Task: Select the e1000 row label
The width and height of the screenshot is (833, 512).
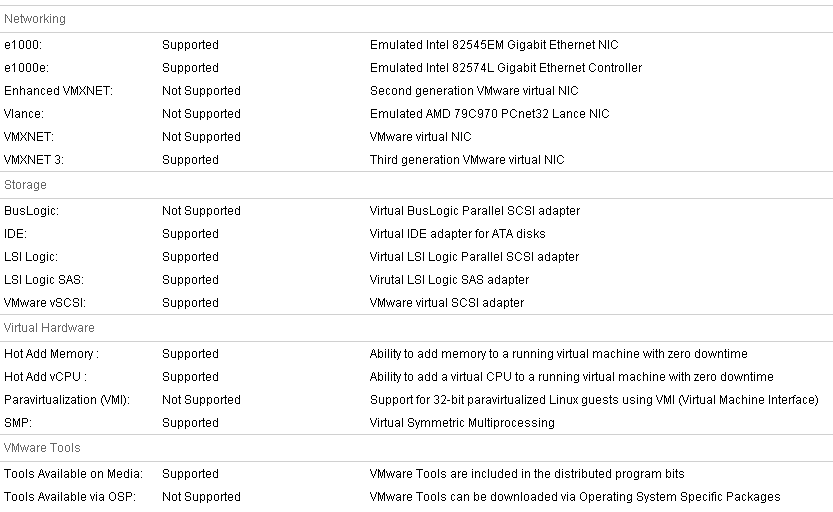Action: [x=23, y=45]
